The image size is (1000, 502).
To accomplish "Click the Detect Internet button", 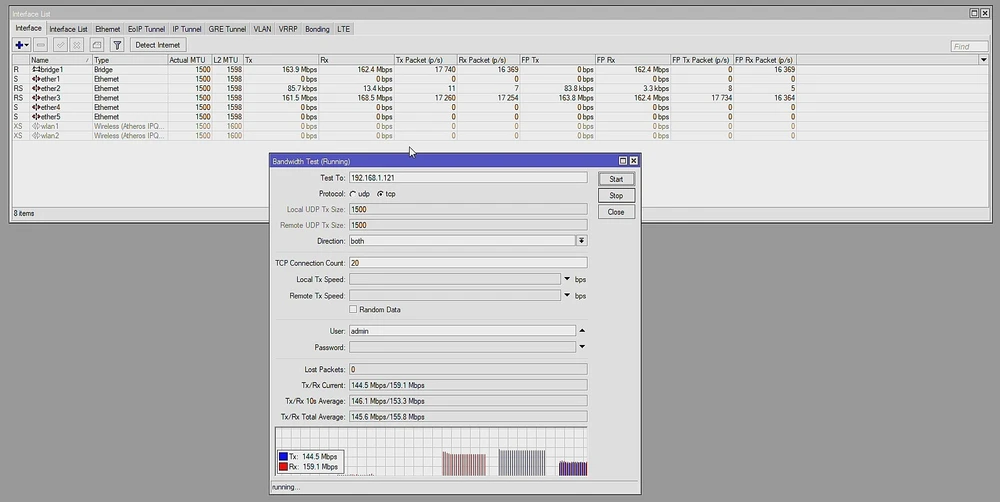I will coord(158,45).
